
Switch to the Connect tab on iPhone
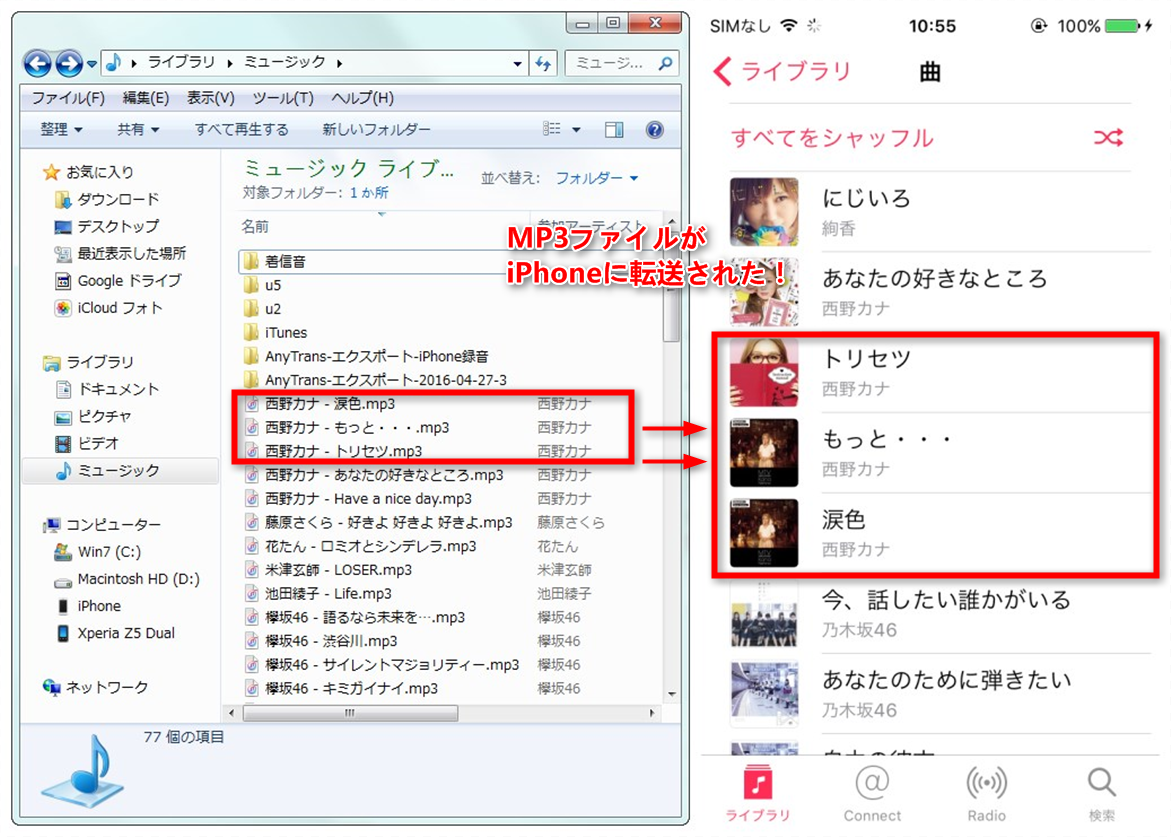872,794
